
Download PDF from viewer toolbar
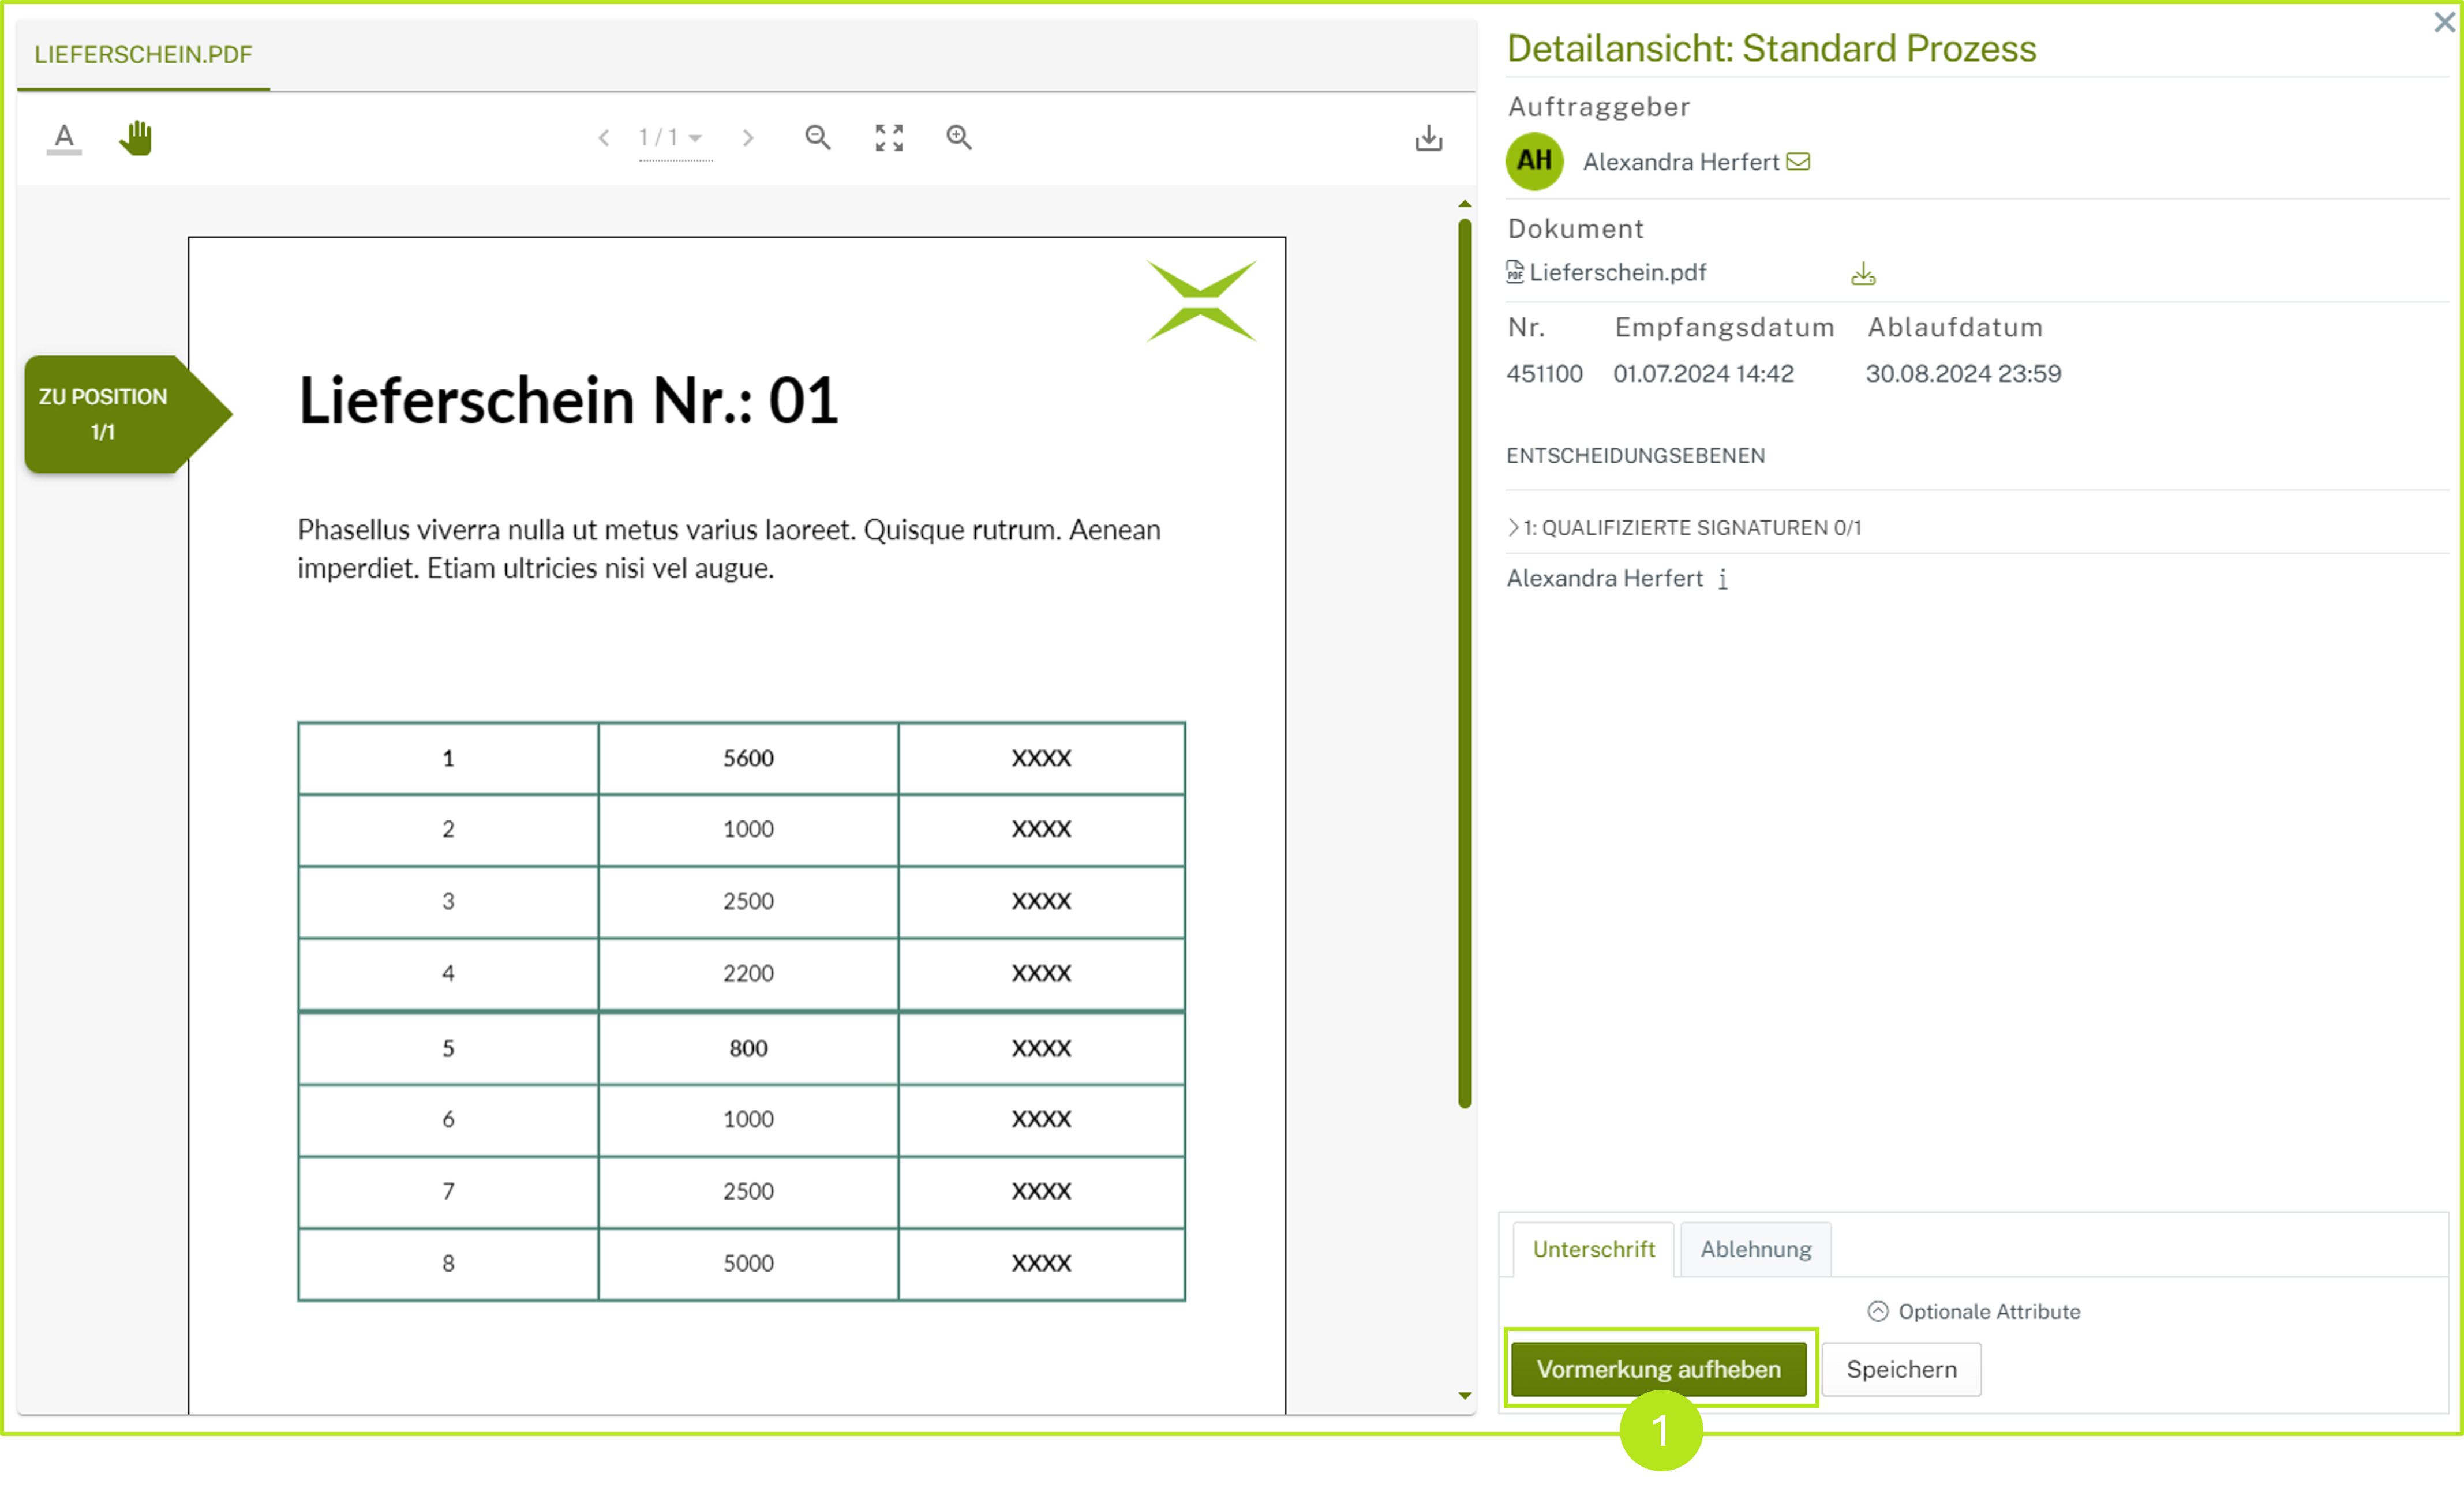tap(1428, 137)
